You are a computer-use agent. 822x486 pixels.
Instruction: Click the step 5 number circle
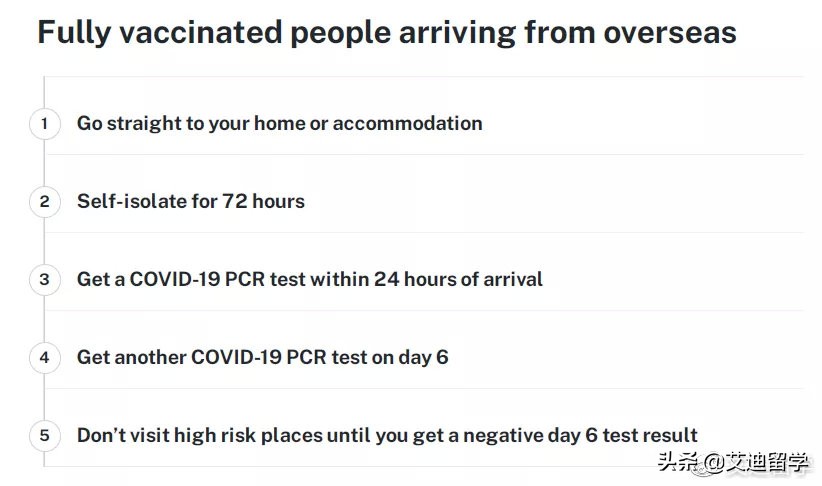pyautogui.click(x=44, y=435)
